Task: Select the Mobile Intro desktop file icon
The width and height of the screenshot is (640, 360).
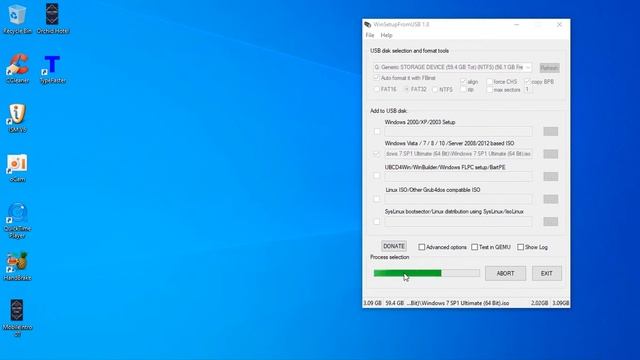Action: point(17,318)
